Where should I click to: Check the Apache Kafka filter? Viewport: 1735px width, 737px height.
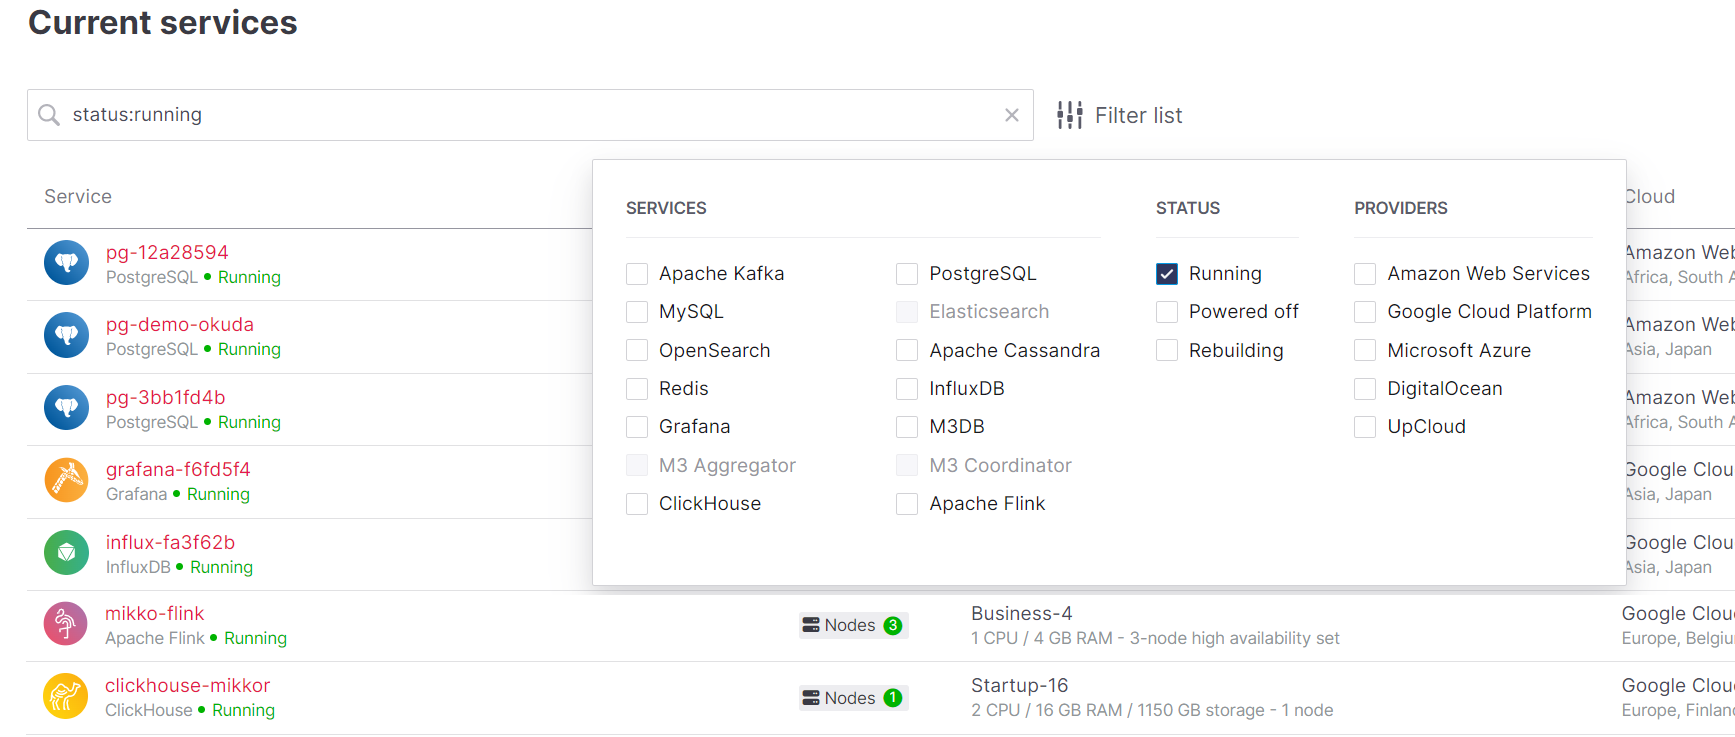tap(637, 274)
